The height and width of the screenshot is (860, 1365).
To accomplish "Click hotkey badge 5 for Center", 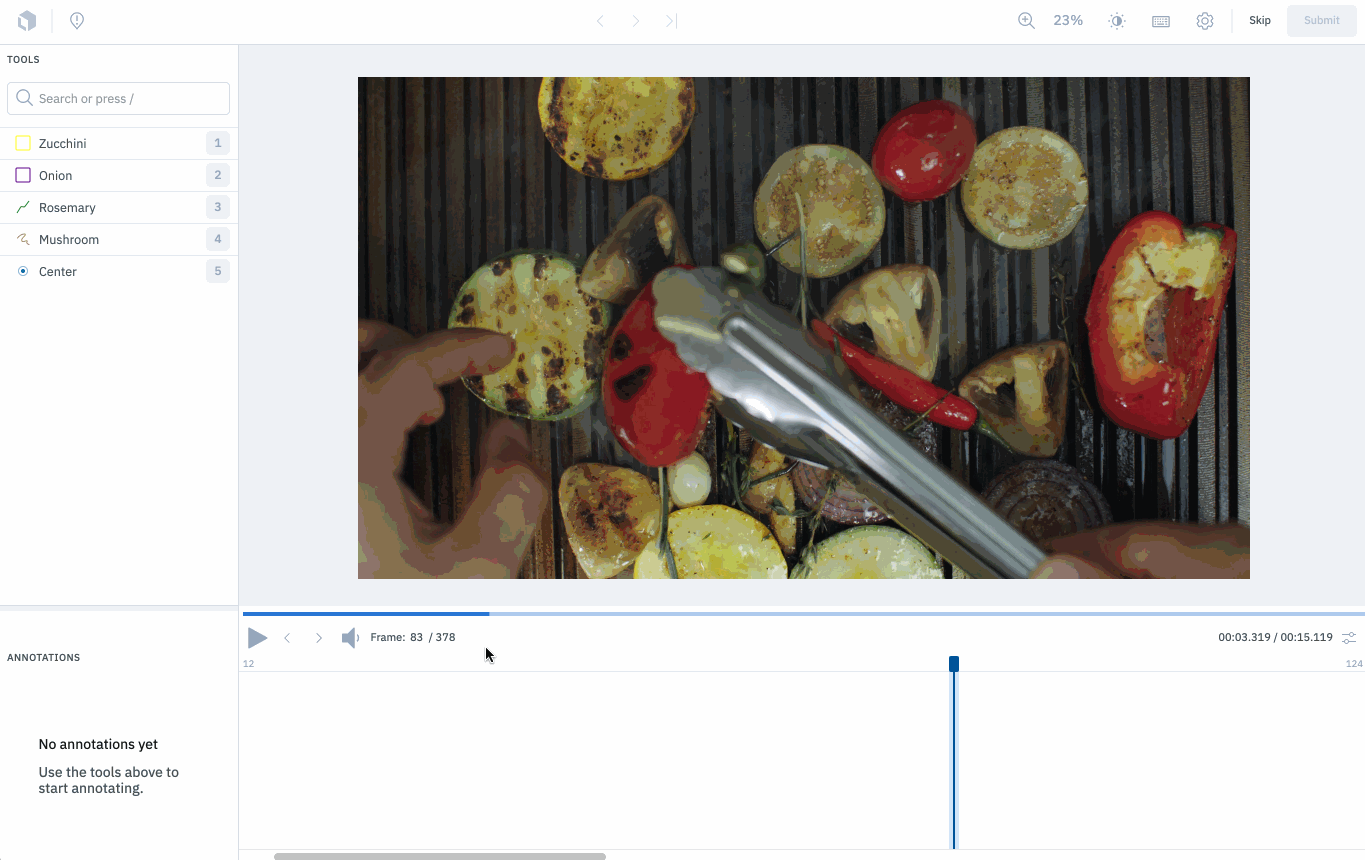I will pyautogui.click(x=218, y=271).
